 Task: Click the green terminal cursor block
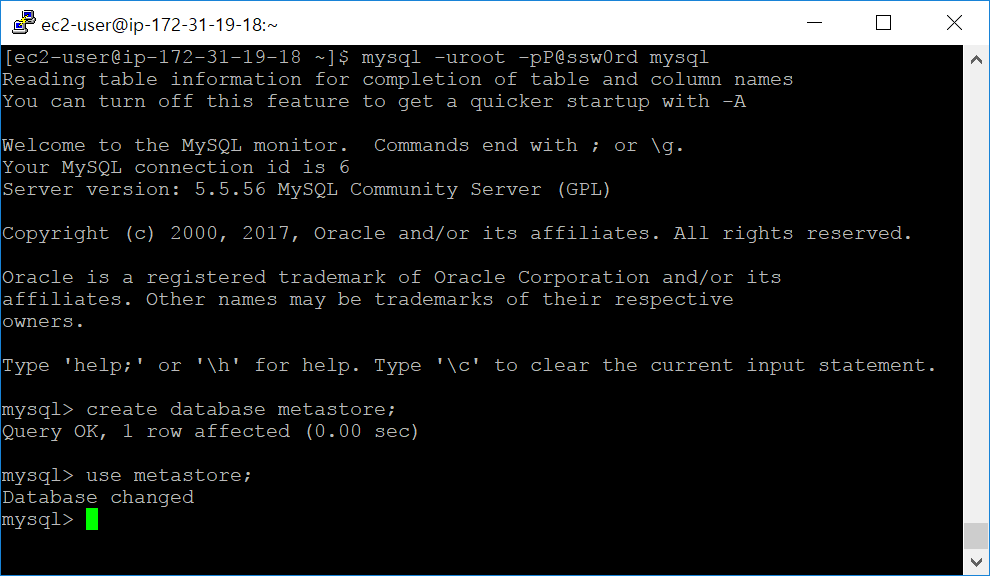[x=92, y=519]
